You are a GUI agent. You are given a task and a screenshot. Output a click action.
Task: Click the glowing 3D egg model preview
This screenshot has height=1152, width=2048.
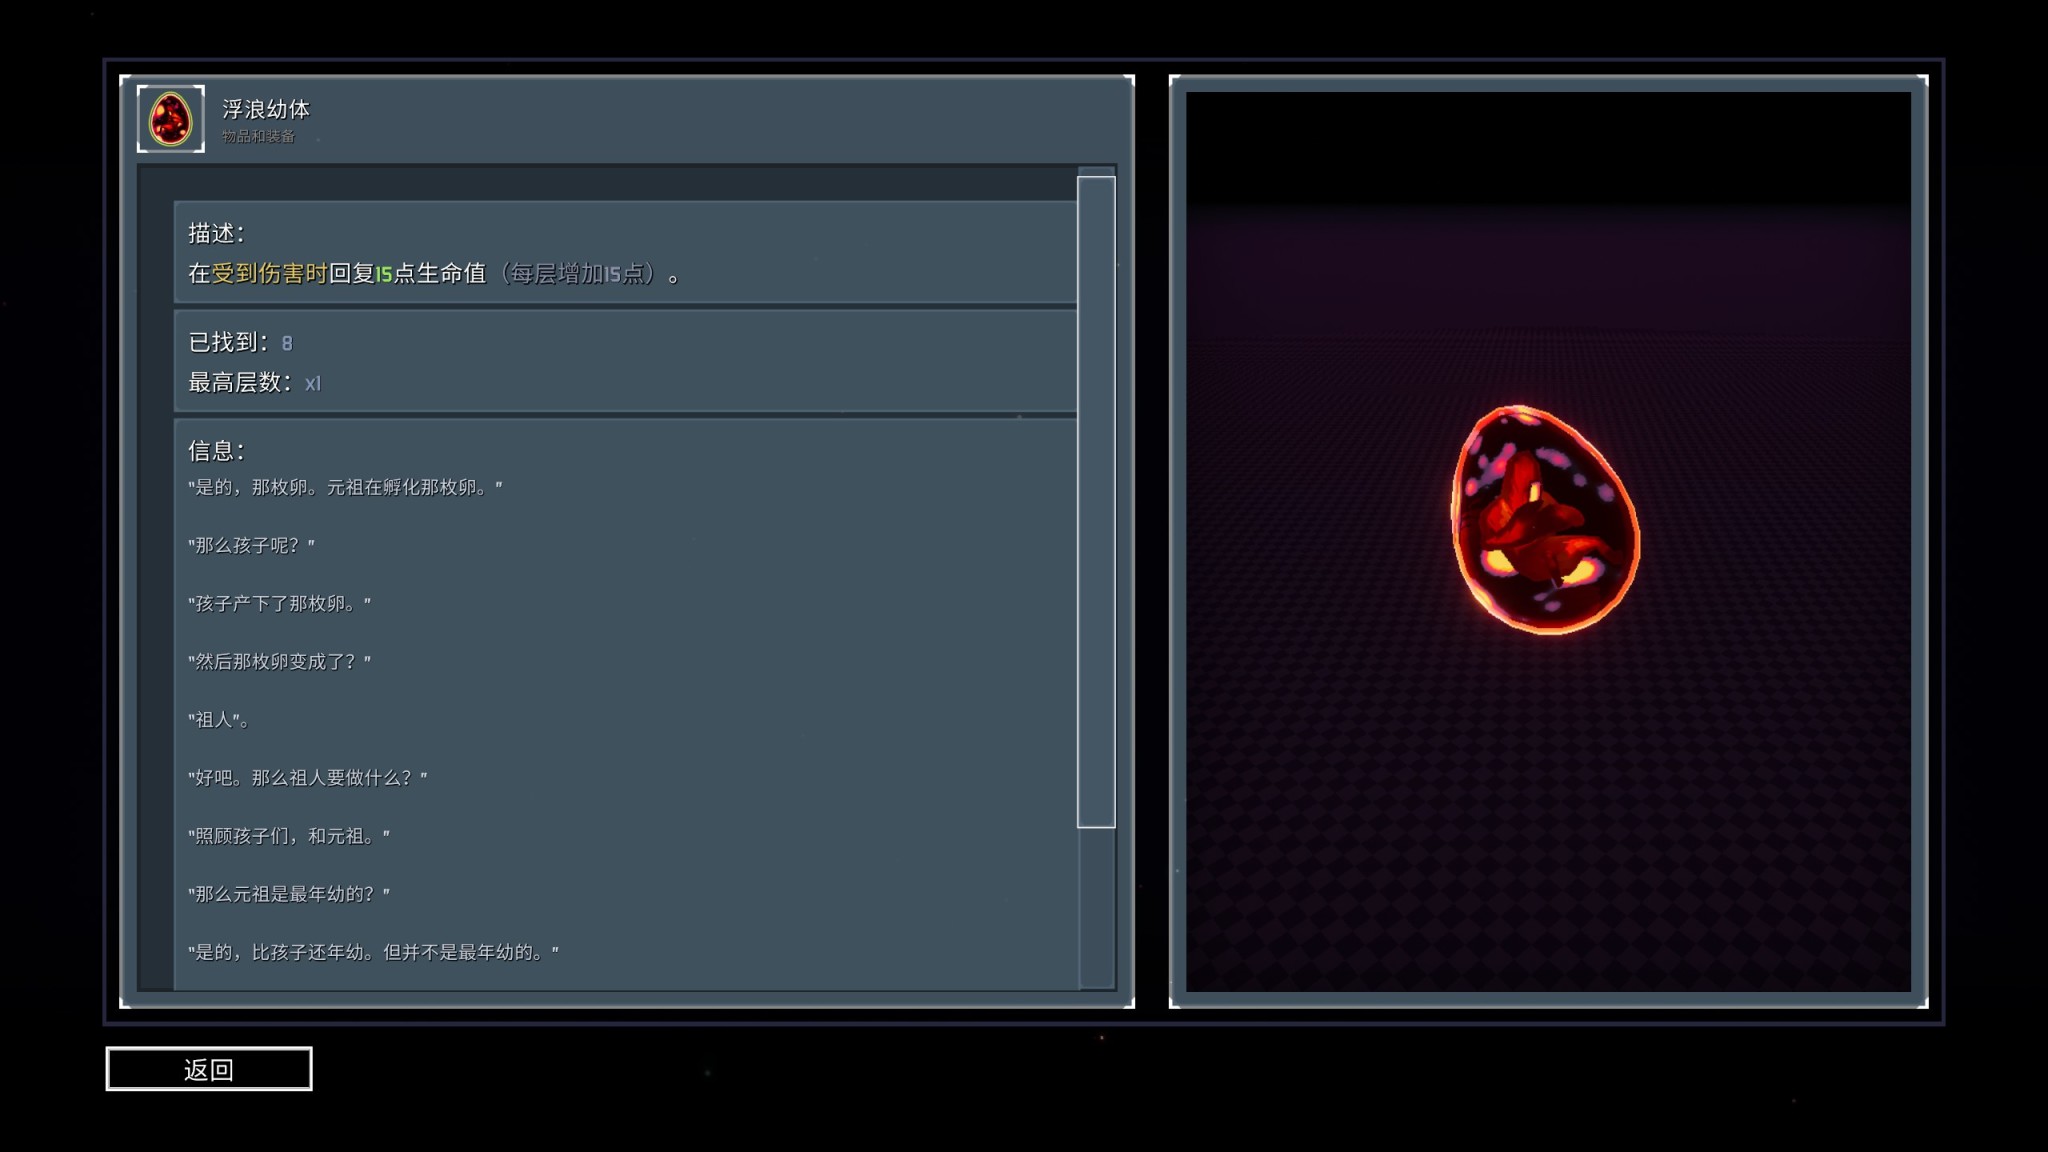point(1545,520)
